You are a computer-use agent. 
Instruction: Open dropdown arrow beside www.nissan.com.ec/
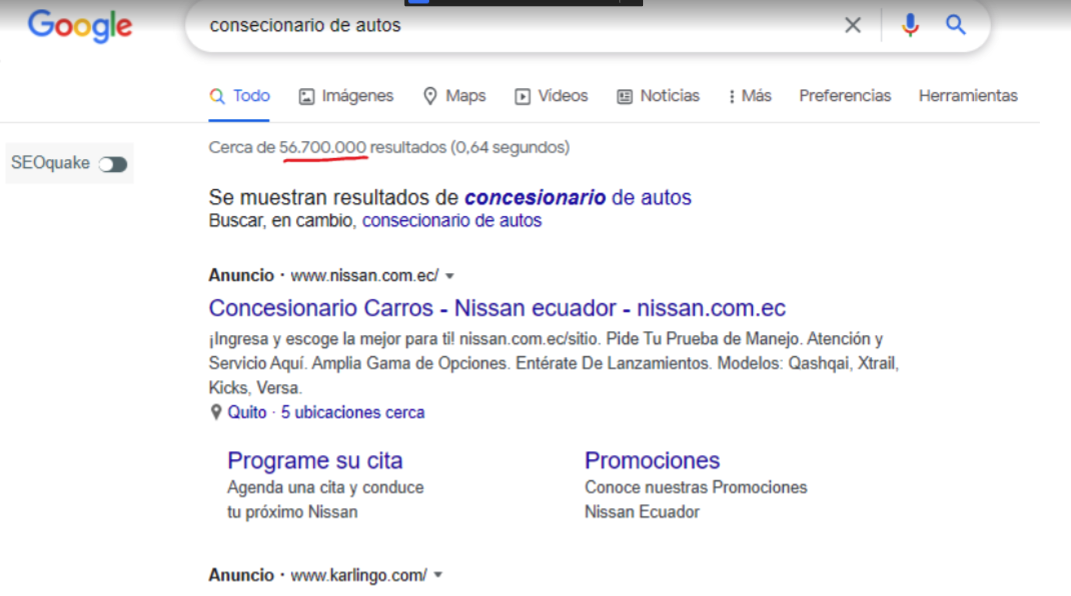[x=449, y=276]
